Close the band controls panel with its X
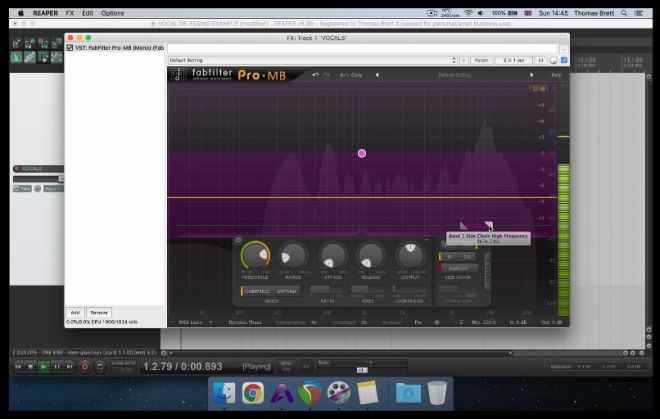The height and width of the screenshot is (419, 660). pos(426,240)
